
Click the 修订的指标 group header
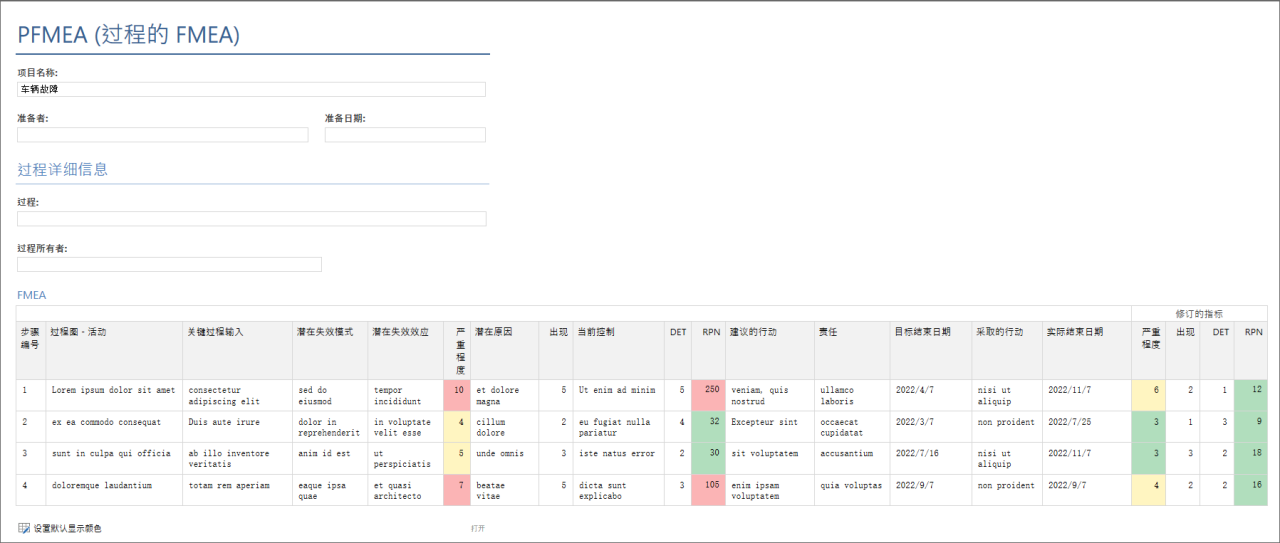click(x=1198, y=313)
